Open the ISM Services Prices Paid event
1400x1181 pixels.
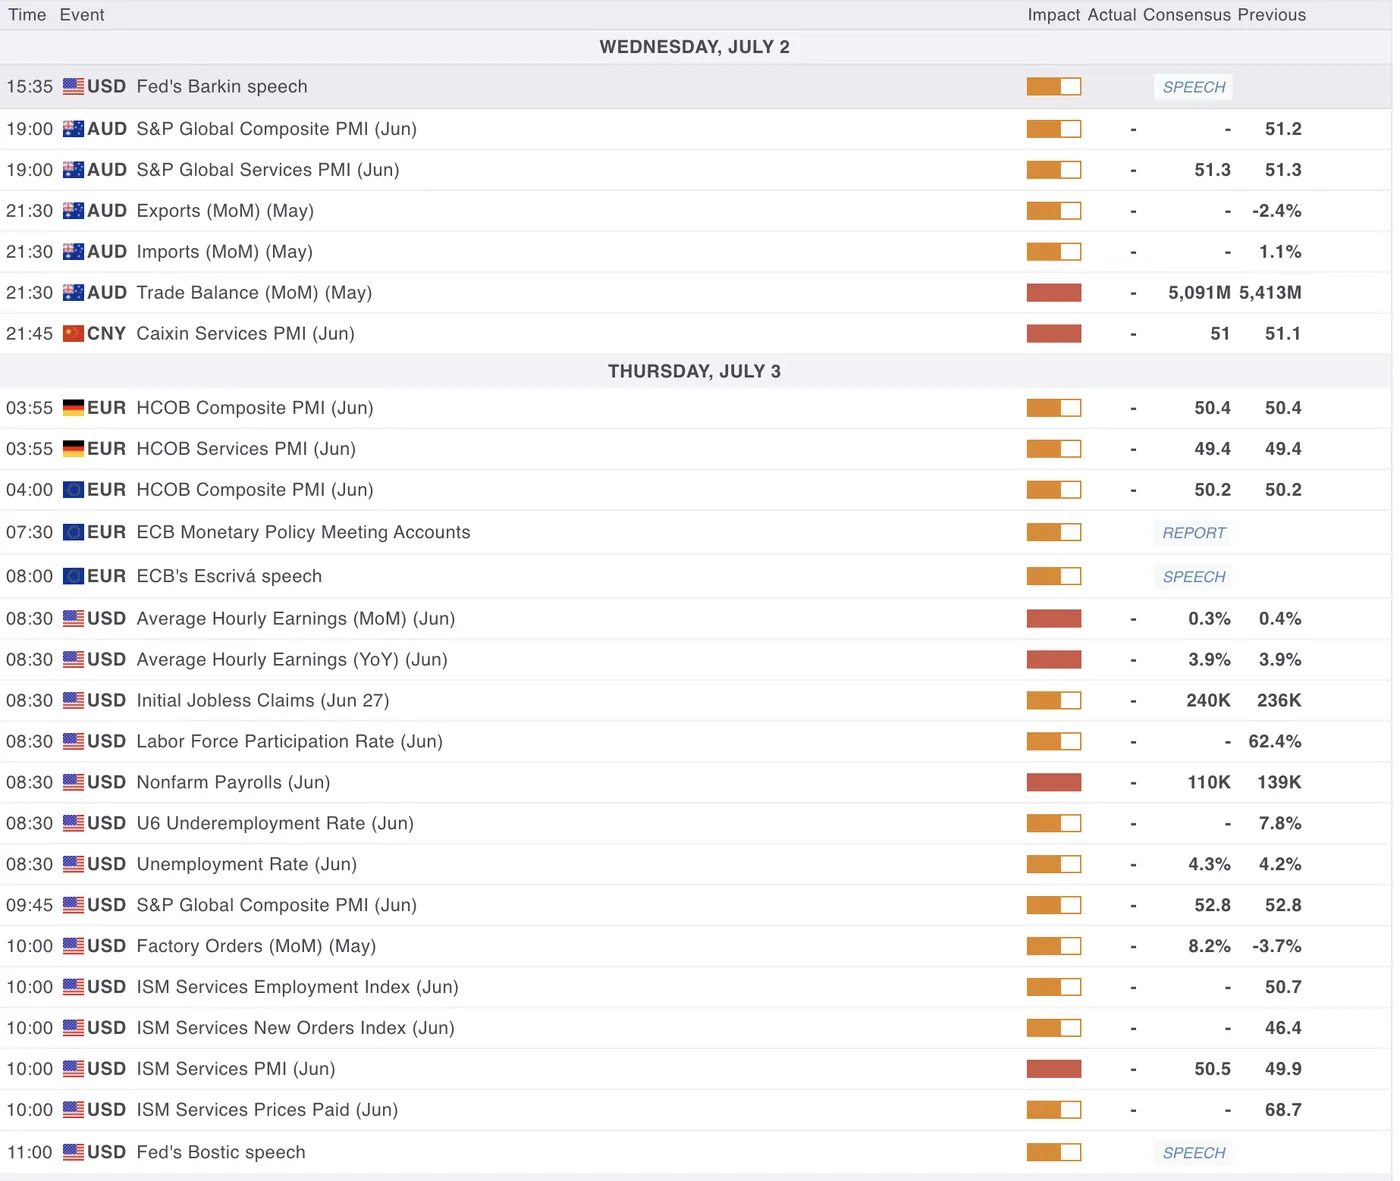[267, 1110]
